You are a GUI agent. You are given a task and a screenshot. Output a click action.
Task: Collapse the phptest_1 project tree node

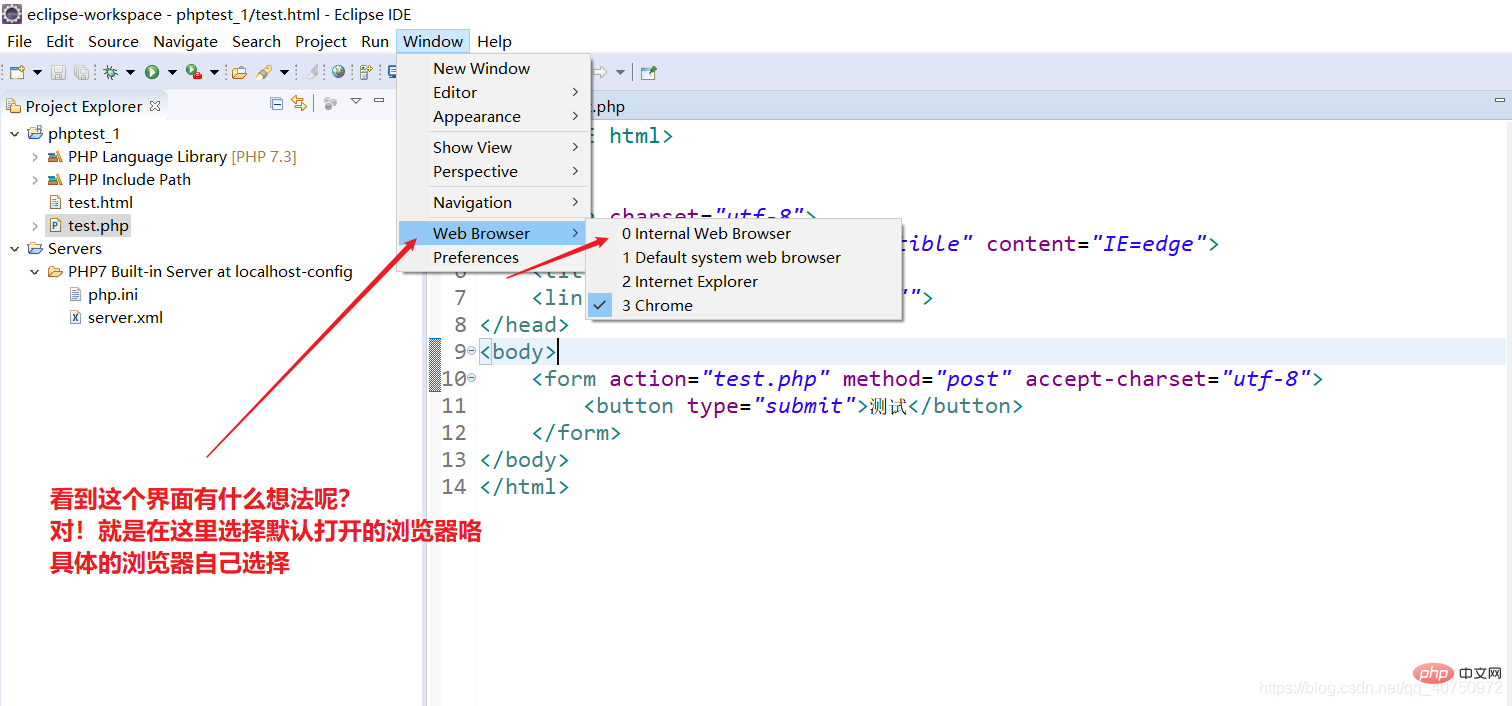coord(15,134)
